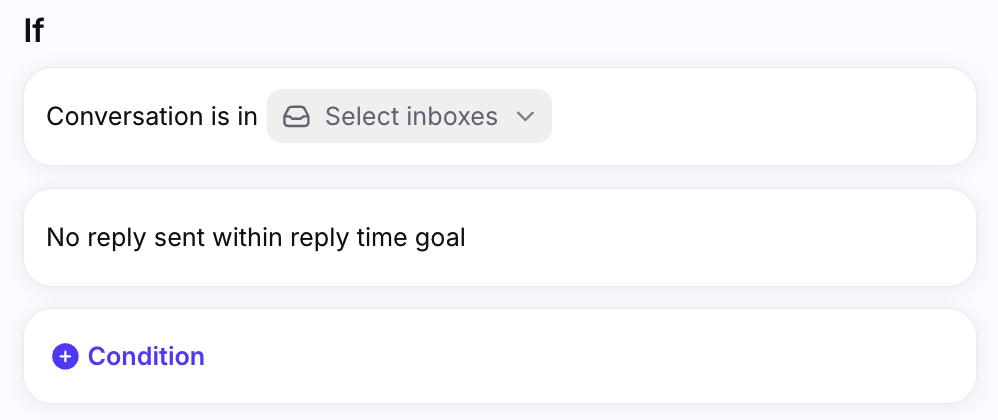Expand the chevron beside Select inboxes
Viewport: 998px width, 420px height.
(x=525, y=116)
